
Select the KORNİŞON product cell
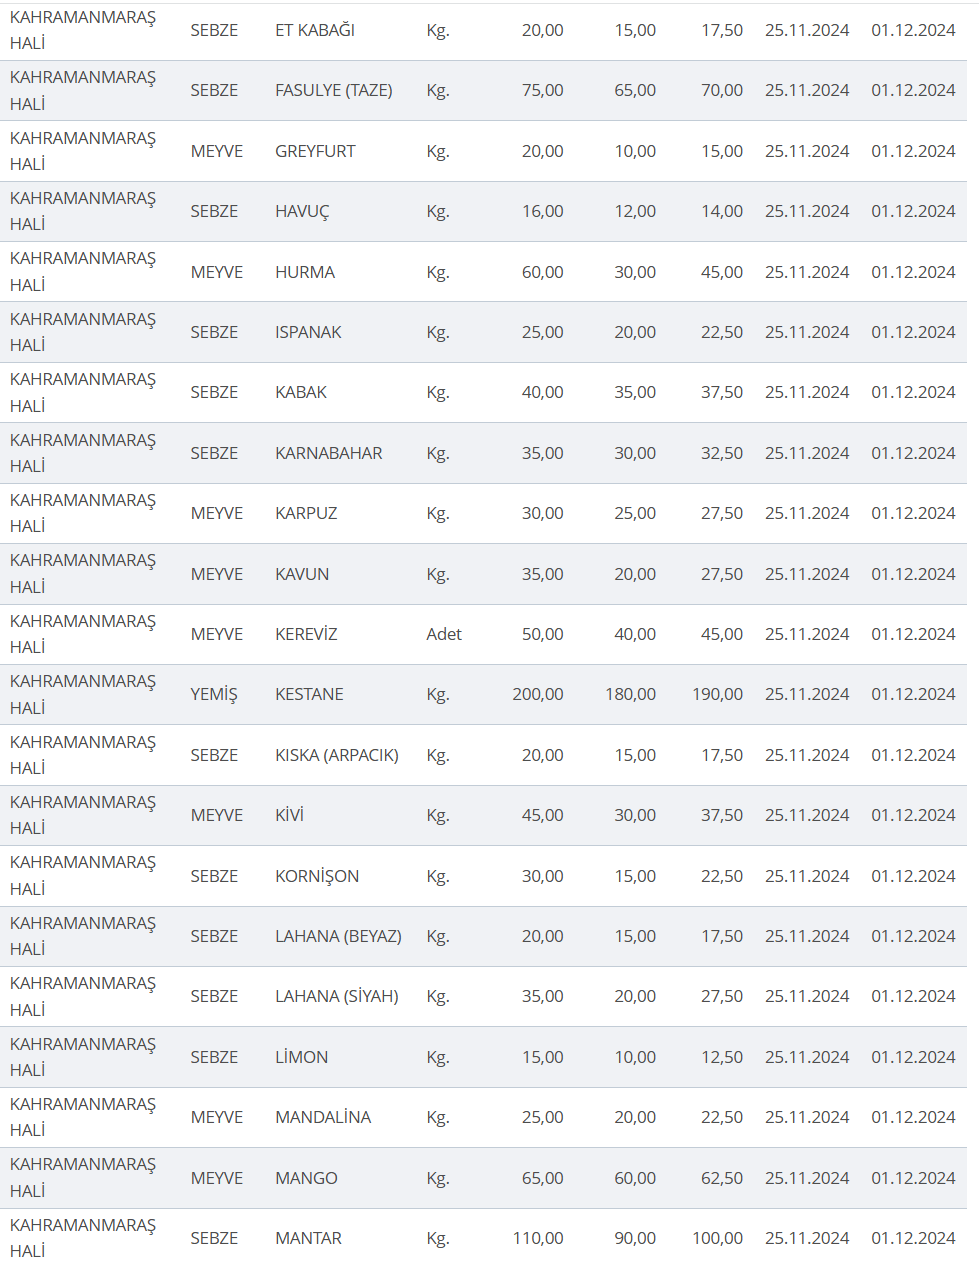[317, 876]
